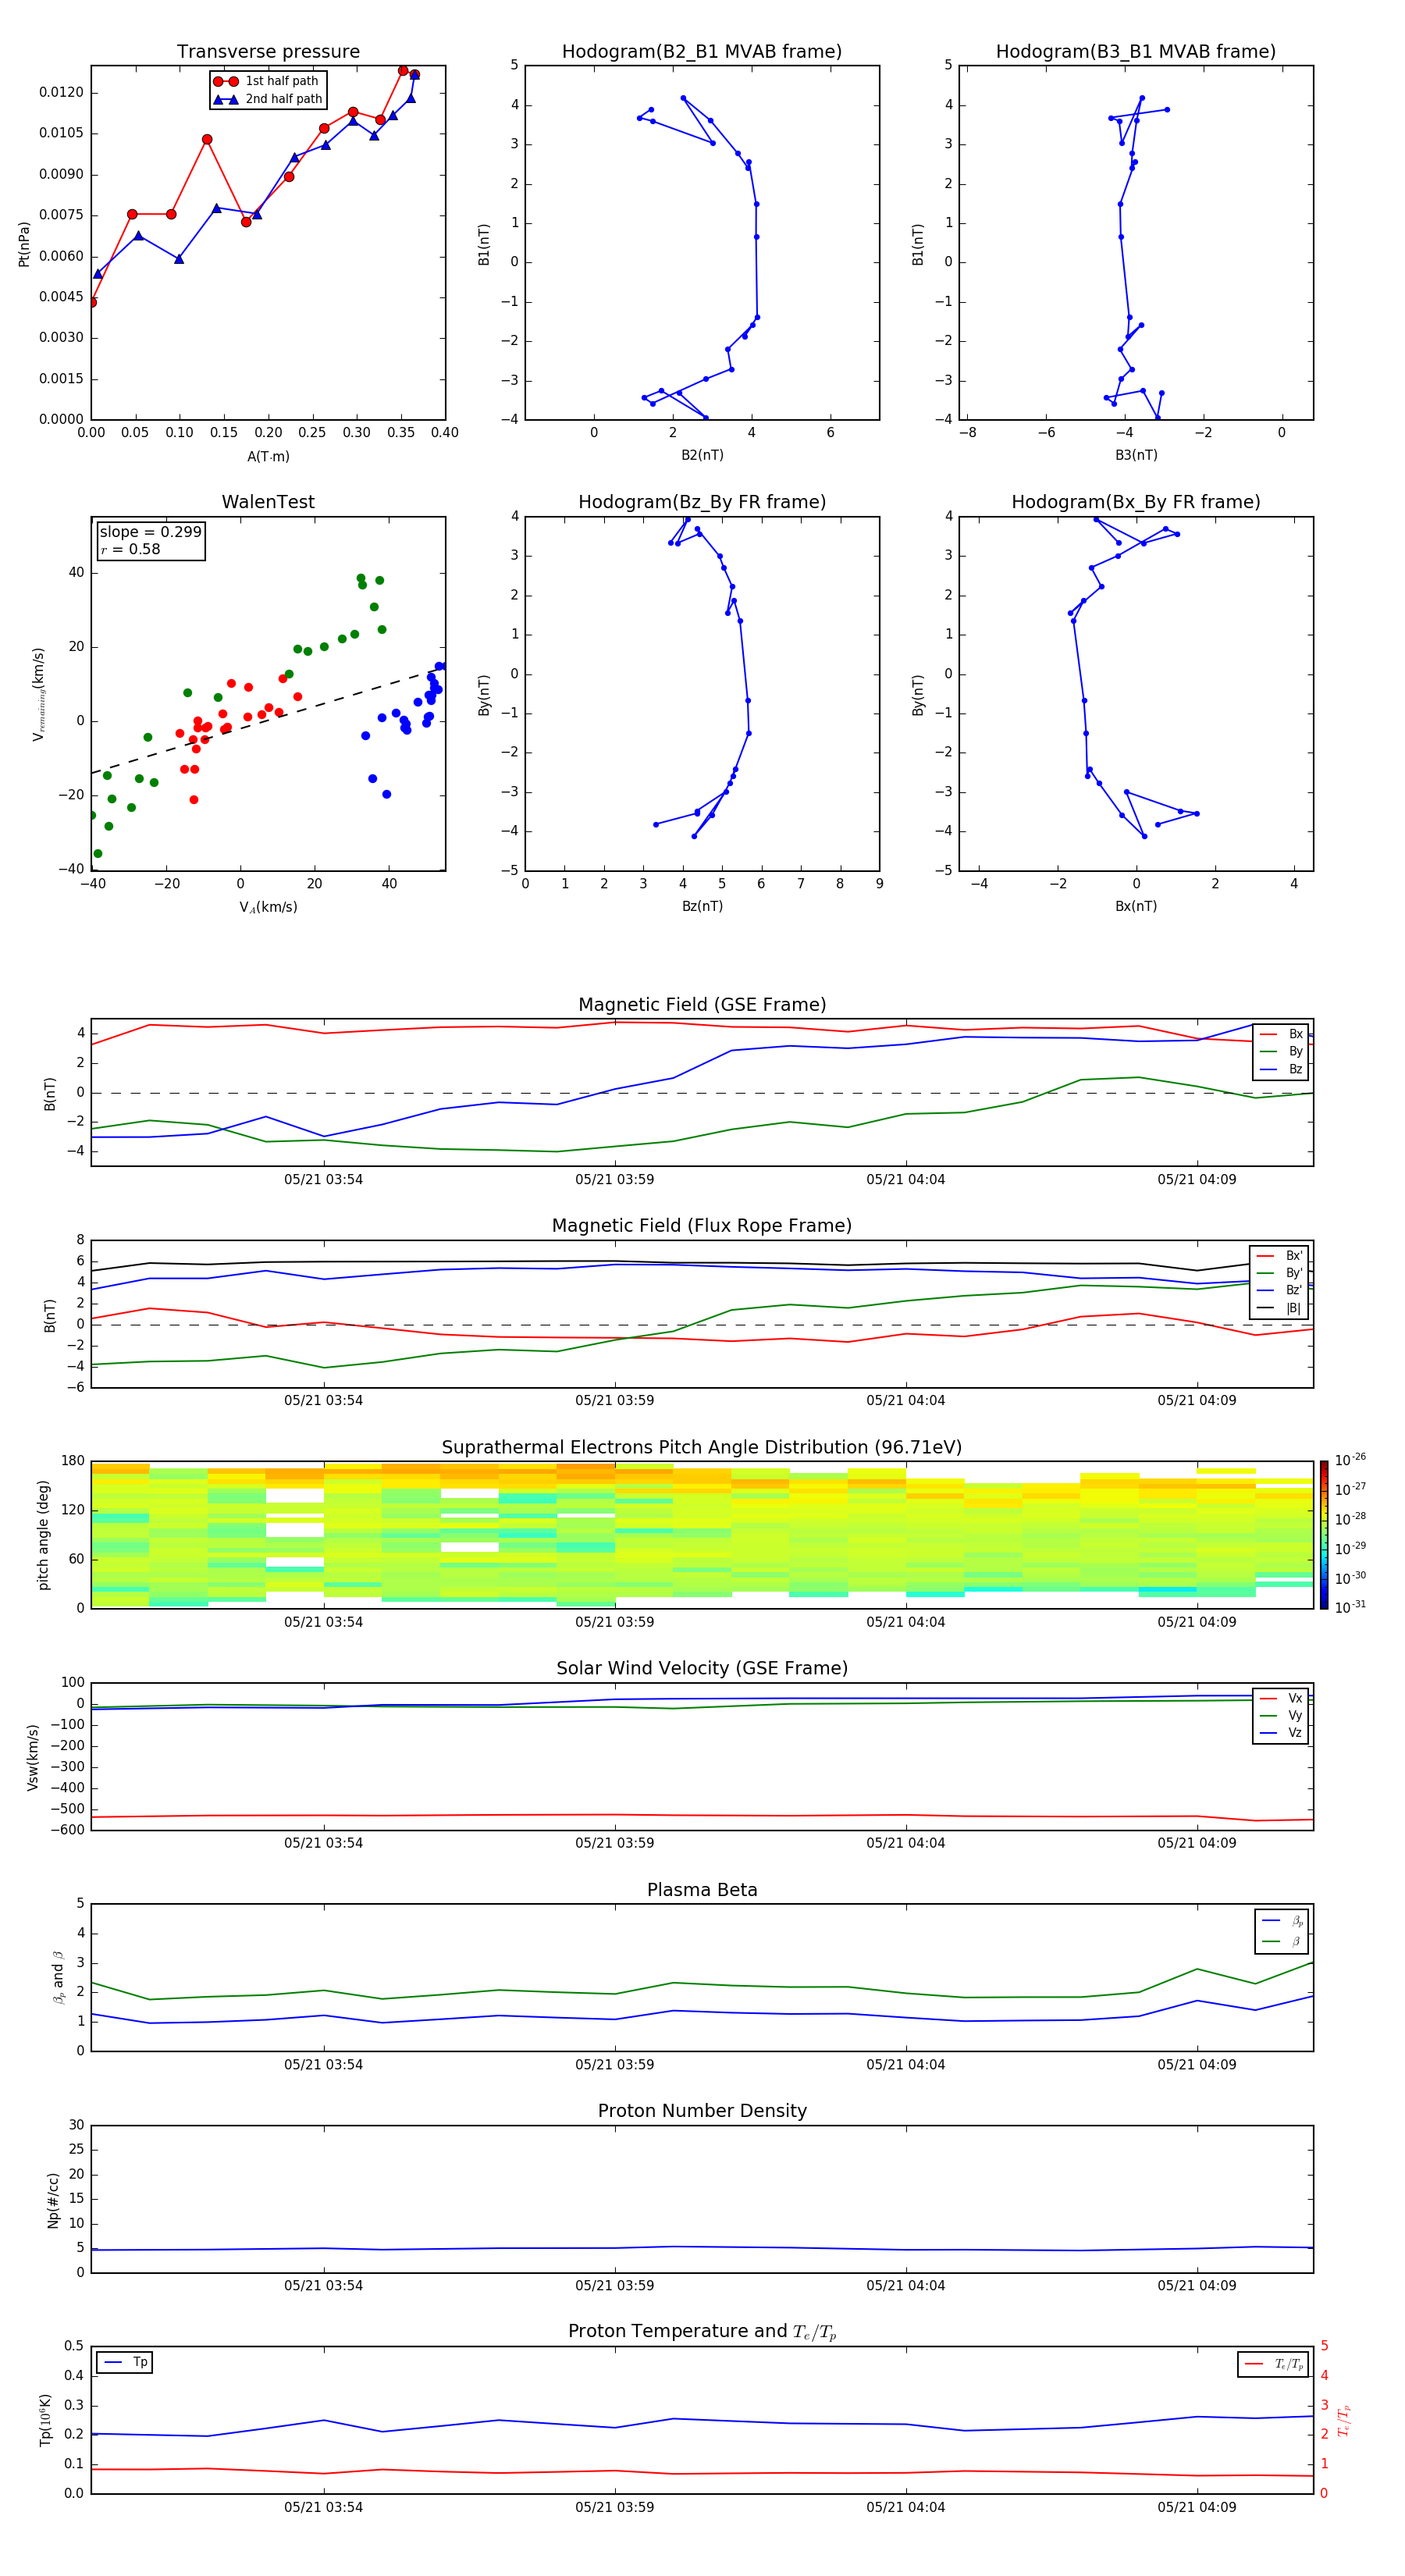Click the Bx' legend entry in Flux Rope plot
The image size is (1405, 2576).
[1279, 1256]
